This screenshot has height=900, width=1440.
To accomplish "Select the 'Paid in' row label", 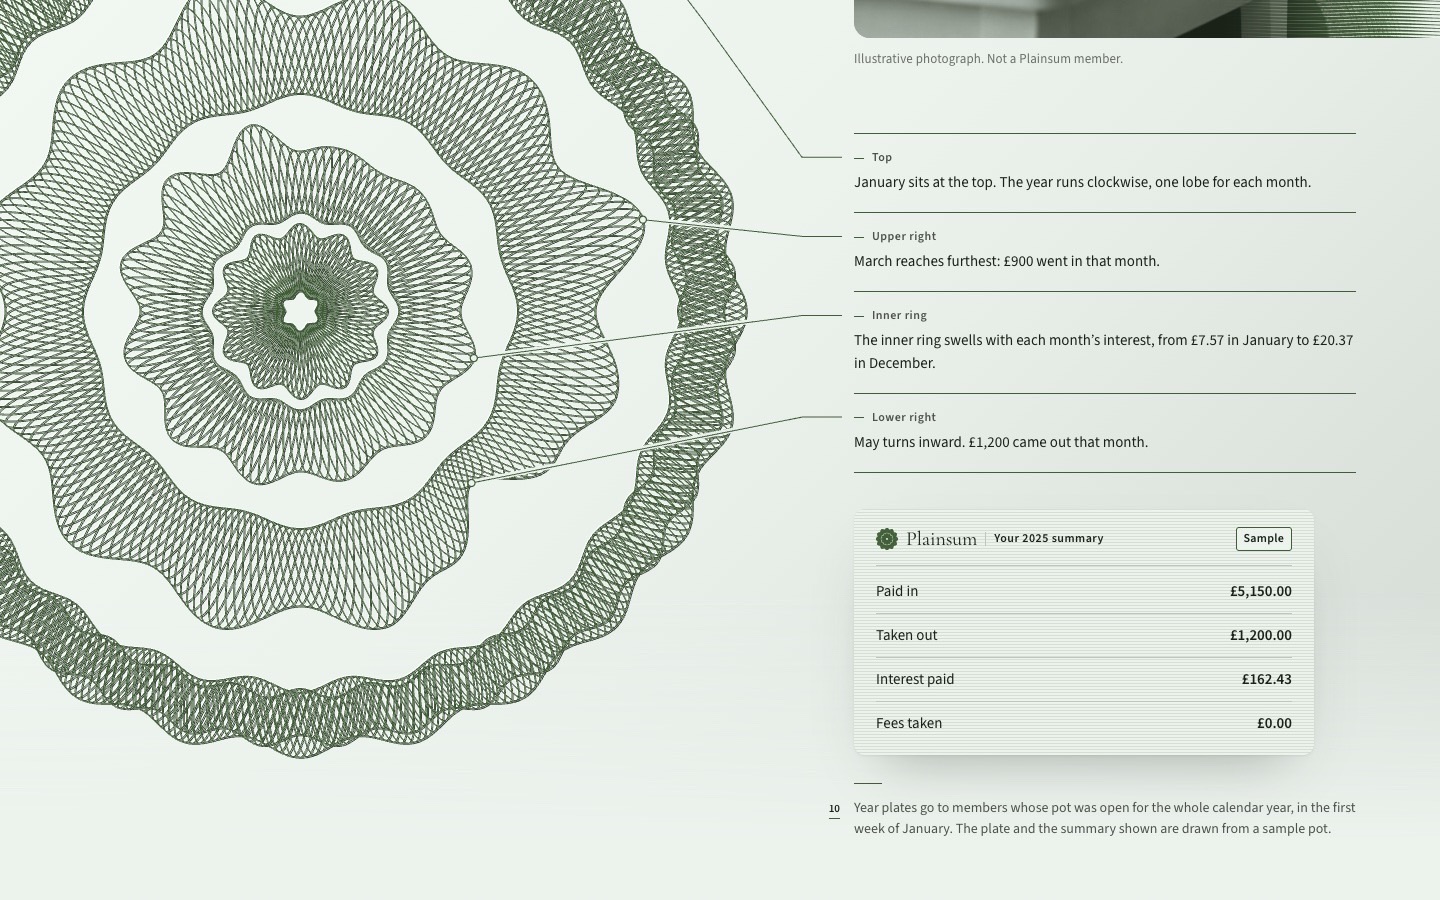I will click(x=897, y=591).
